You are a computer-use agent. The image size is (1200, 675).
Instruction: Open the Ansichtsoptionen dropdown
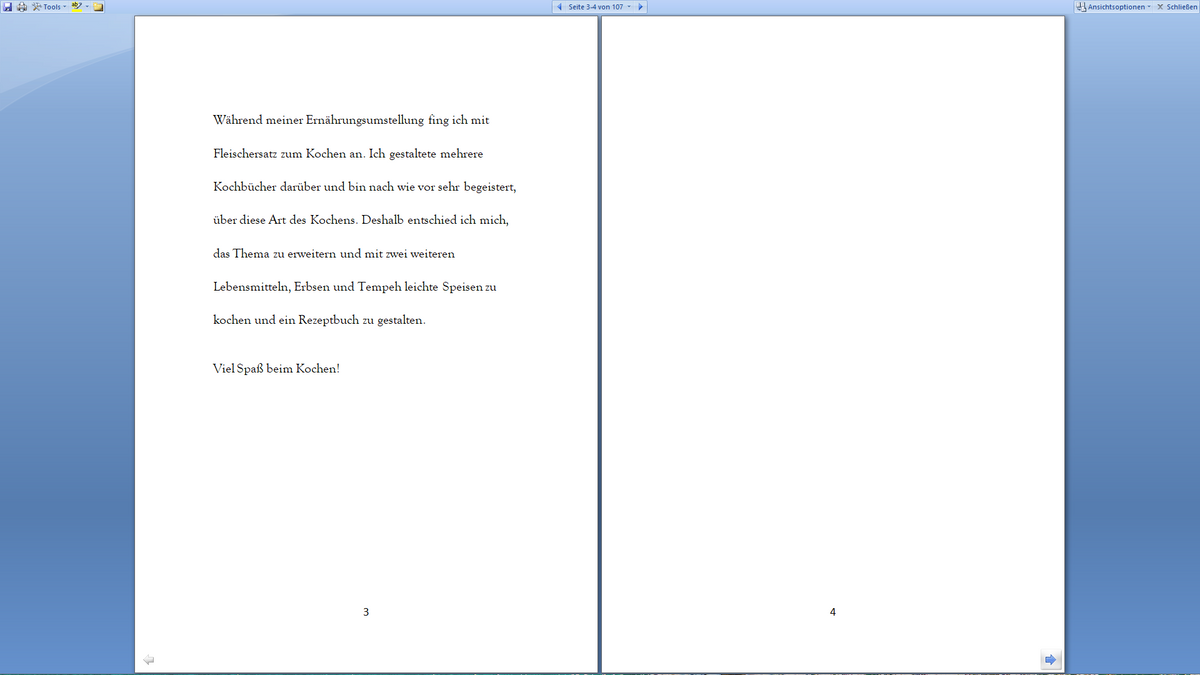(1113, 7)
